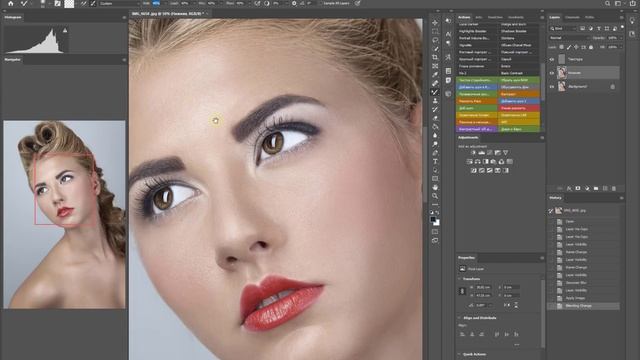Select the Actions tab
The width and height of the screenshot is (640, 360).
pos(464,18)
